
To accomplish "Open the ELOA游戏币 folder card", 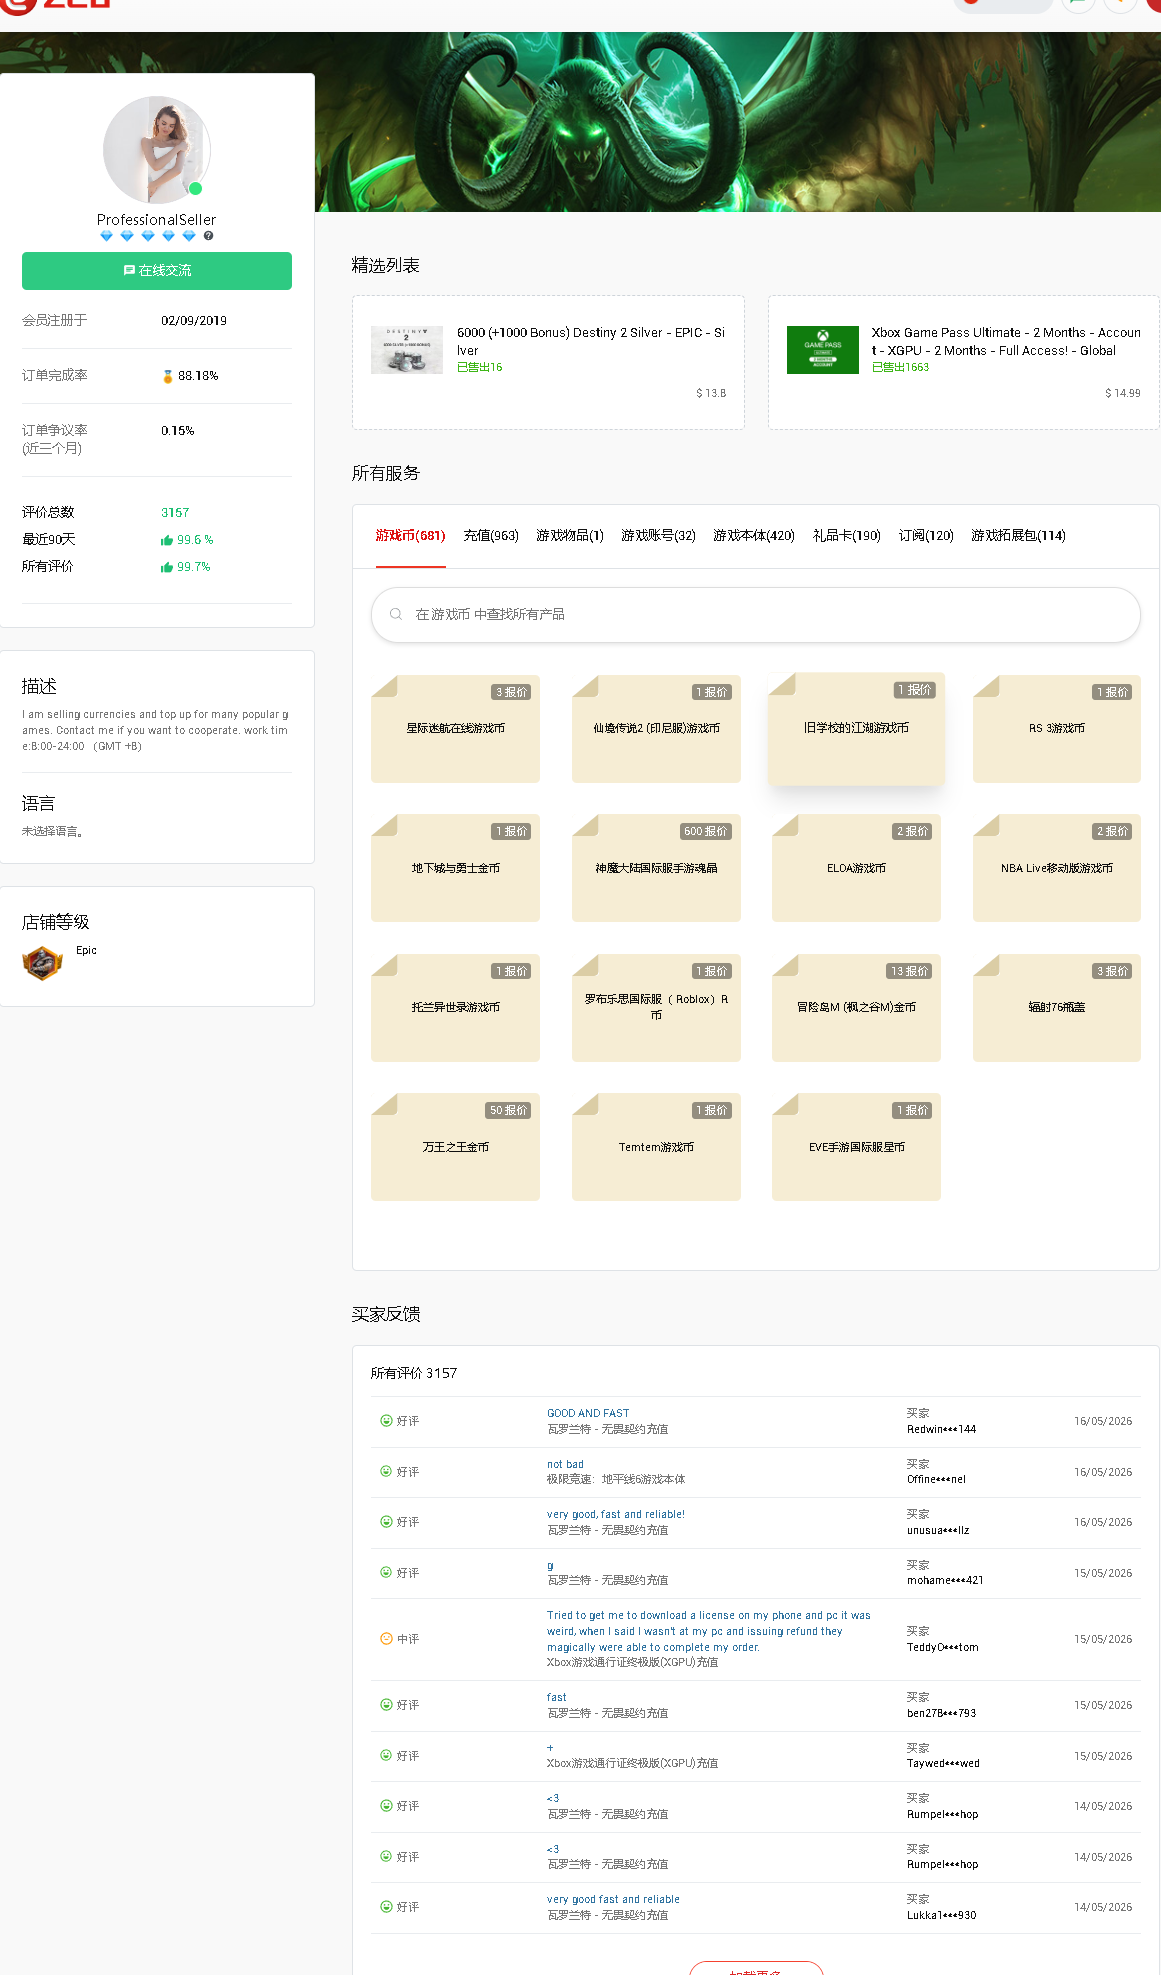I will tap(856, 868).
